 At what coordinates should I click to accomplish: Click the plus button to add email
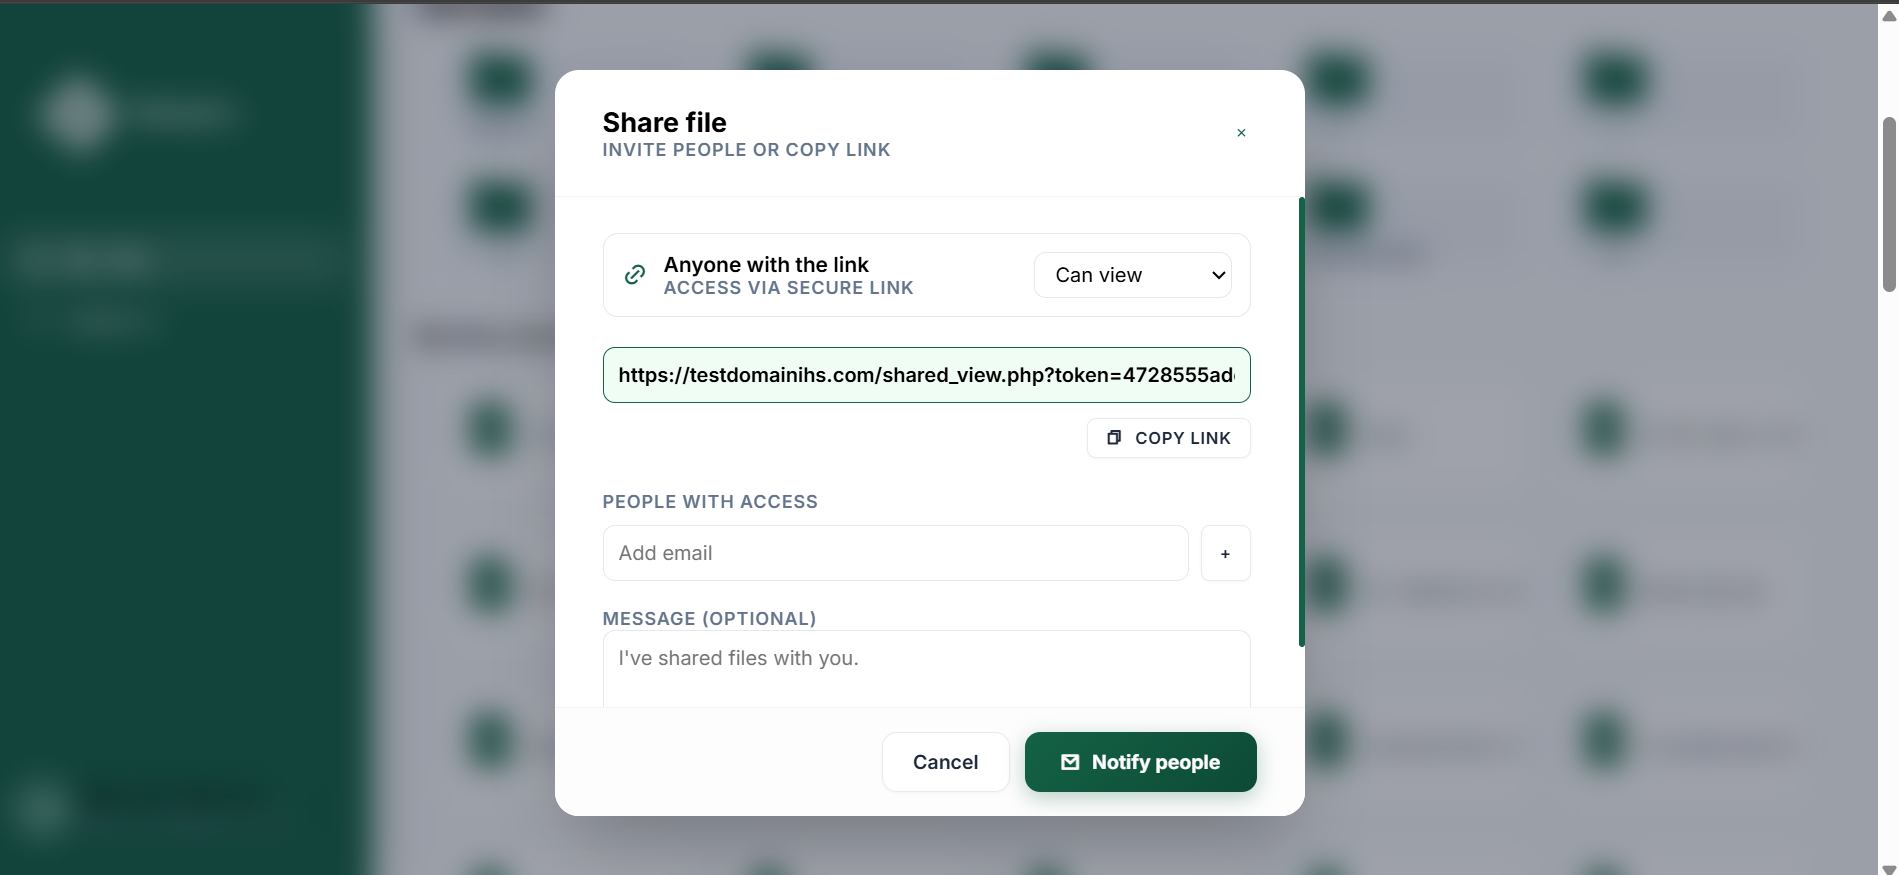pyautogui.click(x=1225, y=553)
